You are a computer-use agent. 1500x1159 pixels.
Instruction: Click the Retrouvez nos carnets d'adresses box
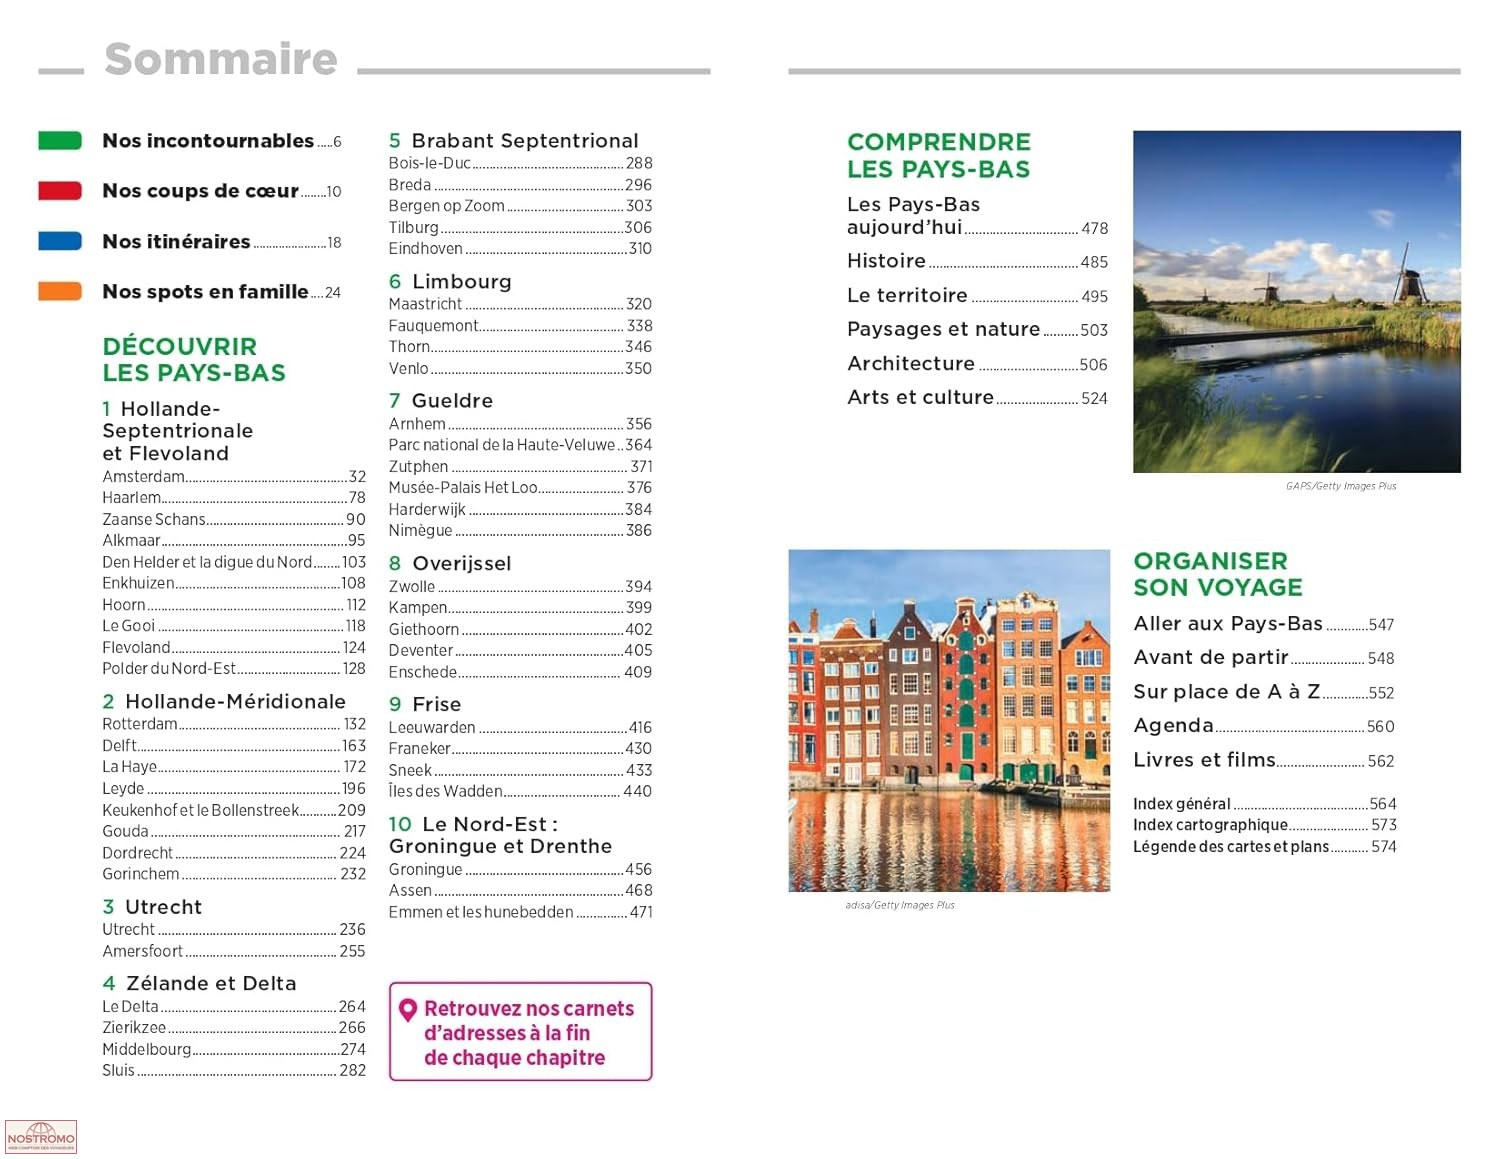point(521,1032)
